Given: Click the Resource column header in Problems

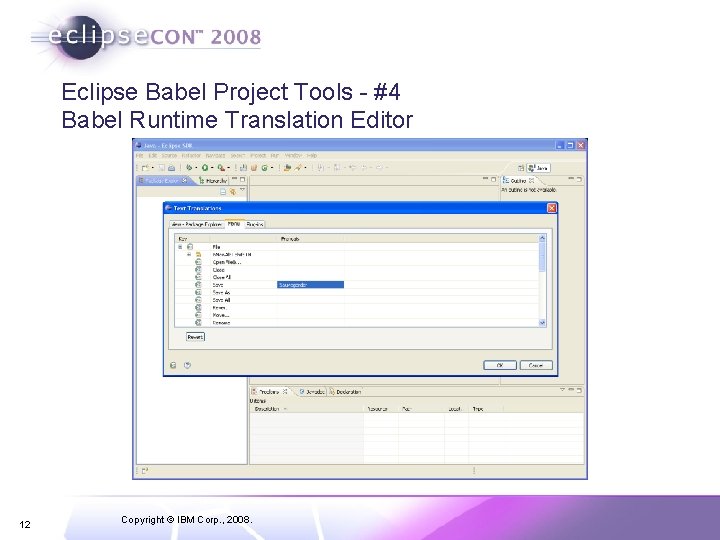Looking at the screenshot, I should point(381,409).
